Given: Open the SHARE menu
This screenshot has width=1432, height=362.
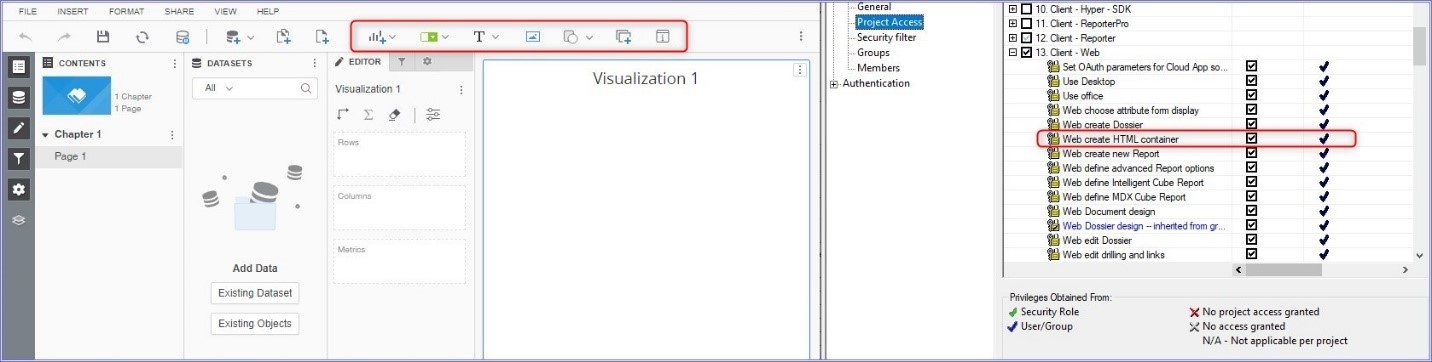Looking at the screenshot, I should coord(179,11).
